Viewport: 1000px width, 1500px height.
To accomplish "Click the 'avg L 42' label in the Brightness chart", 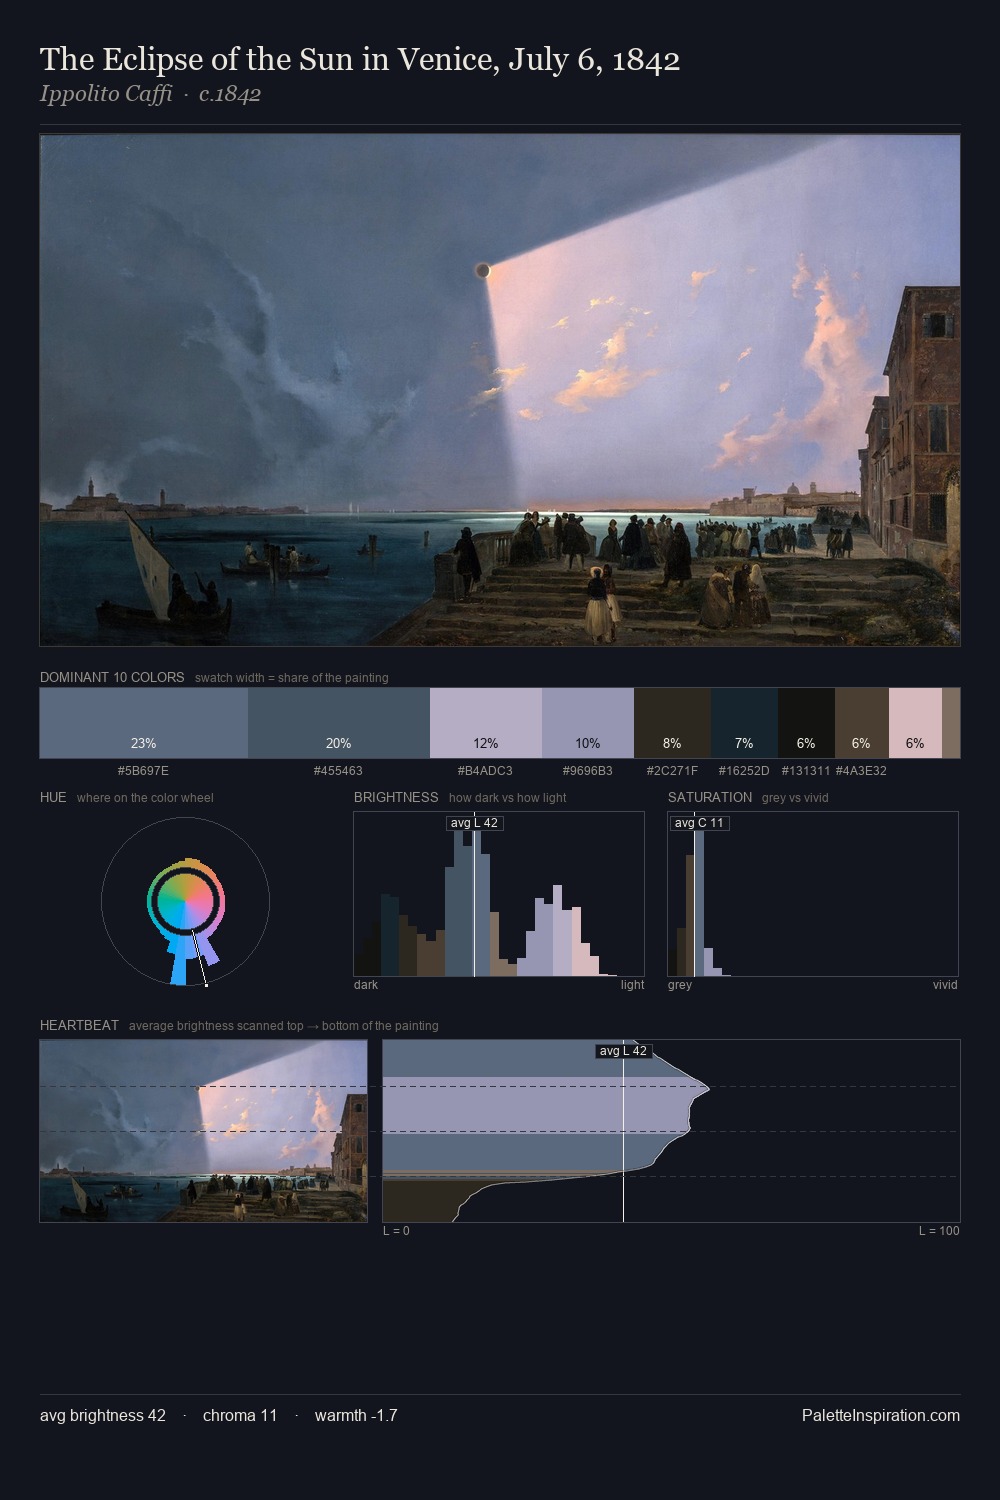I will [474, 823].
